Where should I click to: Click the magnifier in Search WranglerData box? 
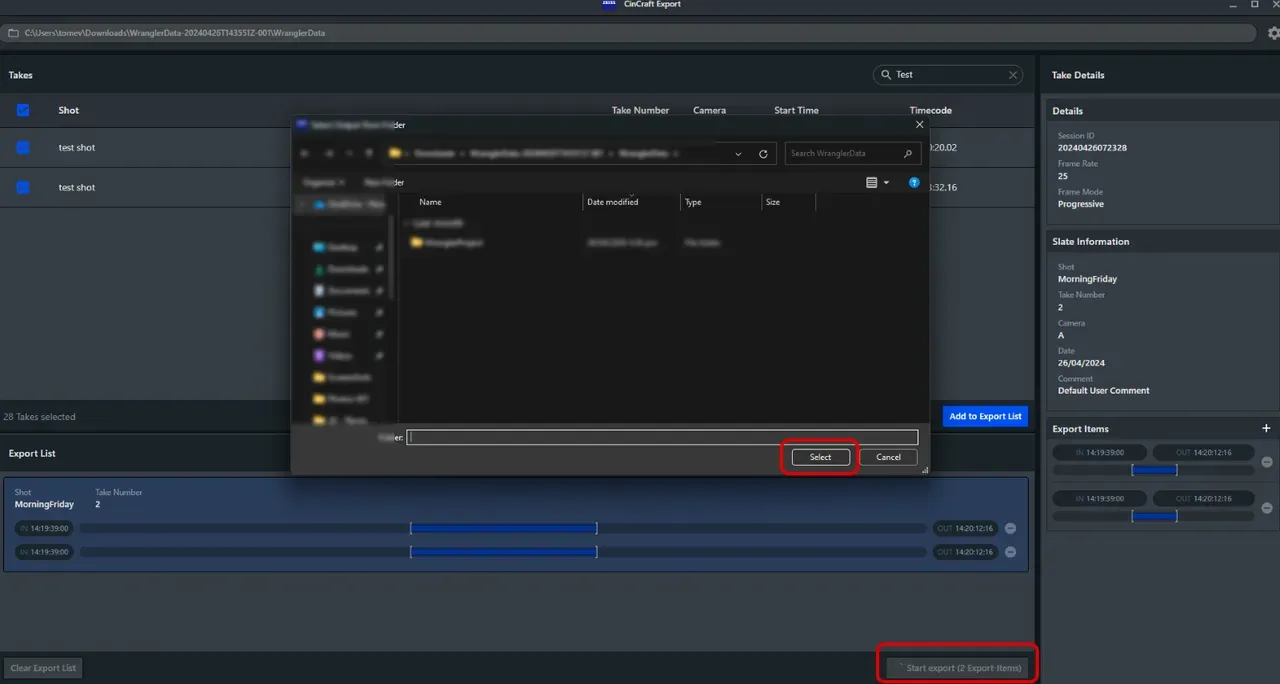907,154
